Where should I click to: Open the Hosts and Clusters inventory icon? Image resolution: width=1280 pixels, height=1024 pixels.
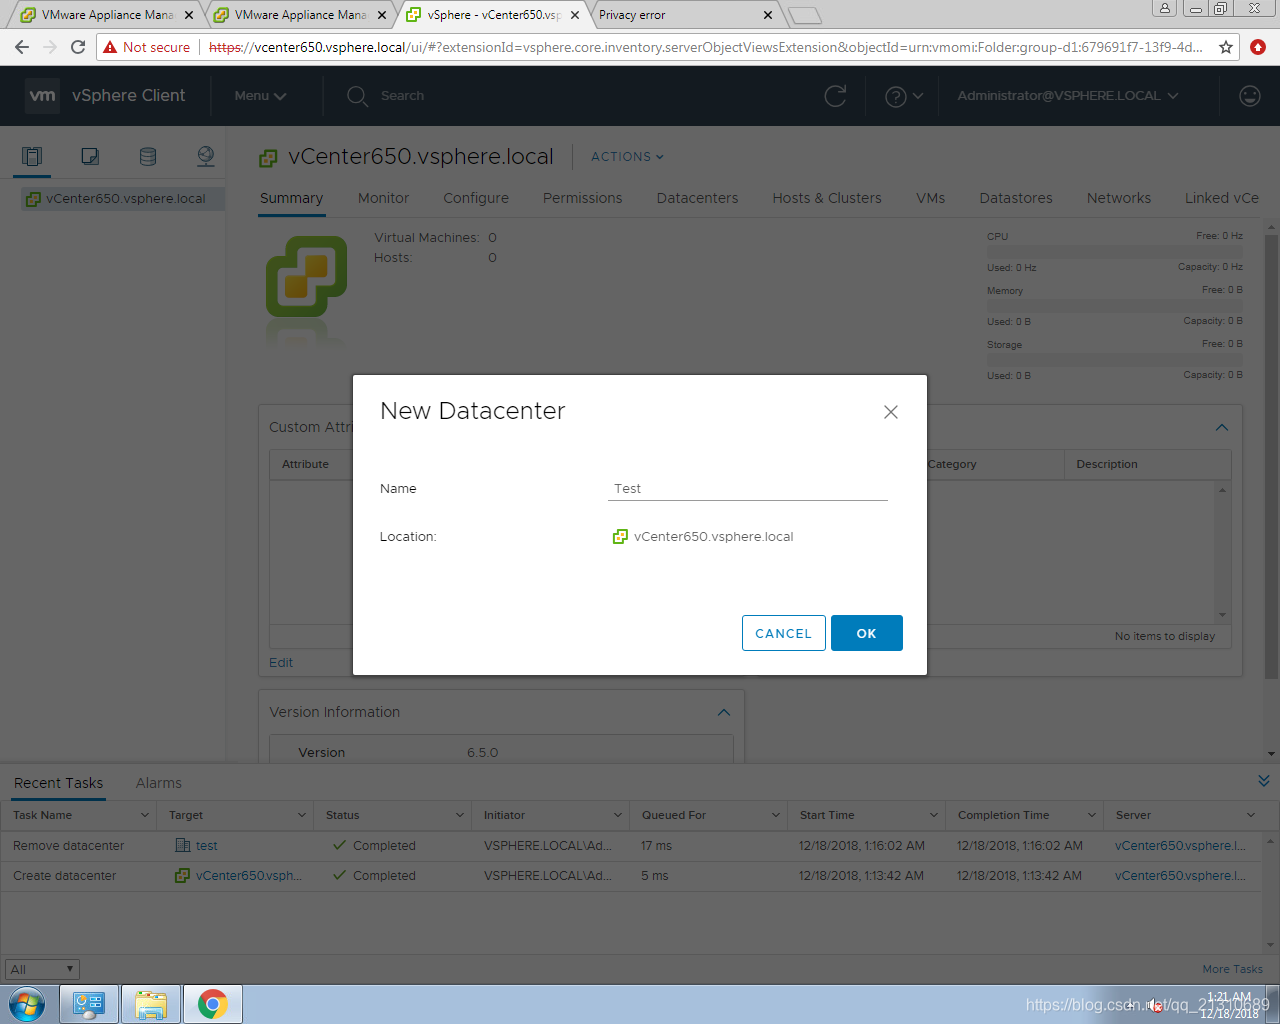click(32, 156)
